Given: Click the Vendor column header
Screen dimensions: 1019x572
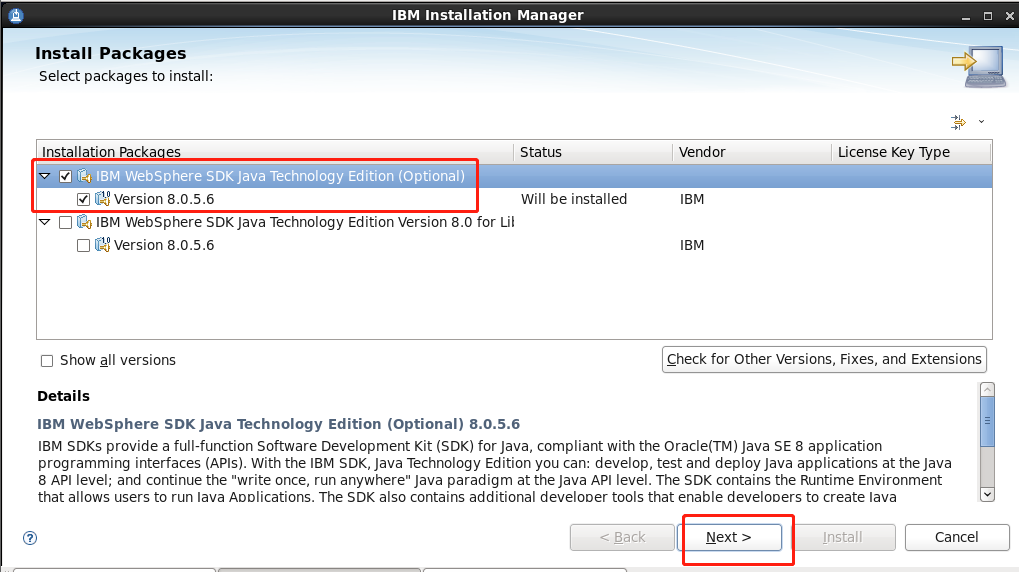Looking at the screenshot, I should (x=750, y=152).
